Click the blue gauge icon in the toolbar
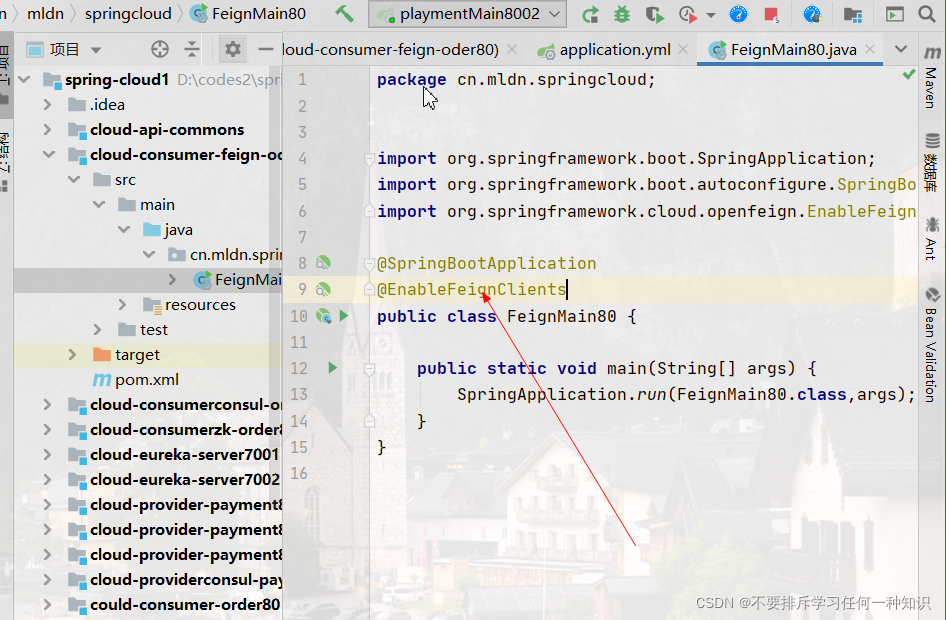946x620 pixels. [x=738, y=14]
